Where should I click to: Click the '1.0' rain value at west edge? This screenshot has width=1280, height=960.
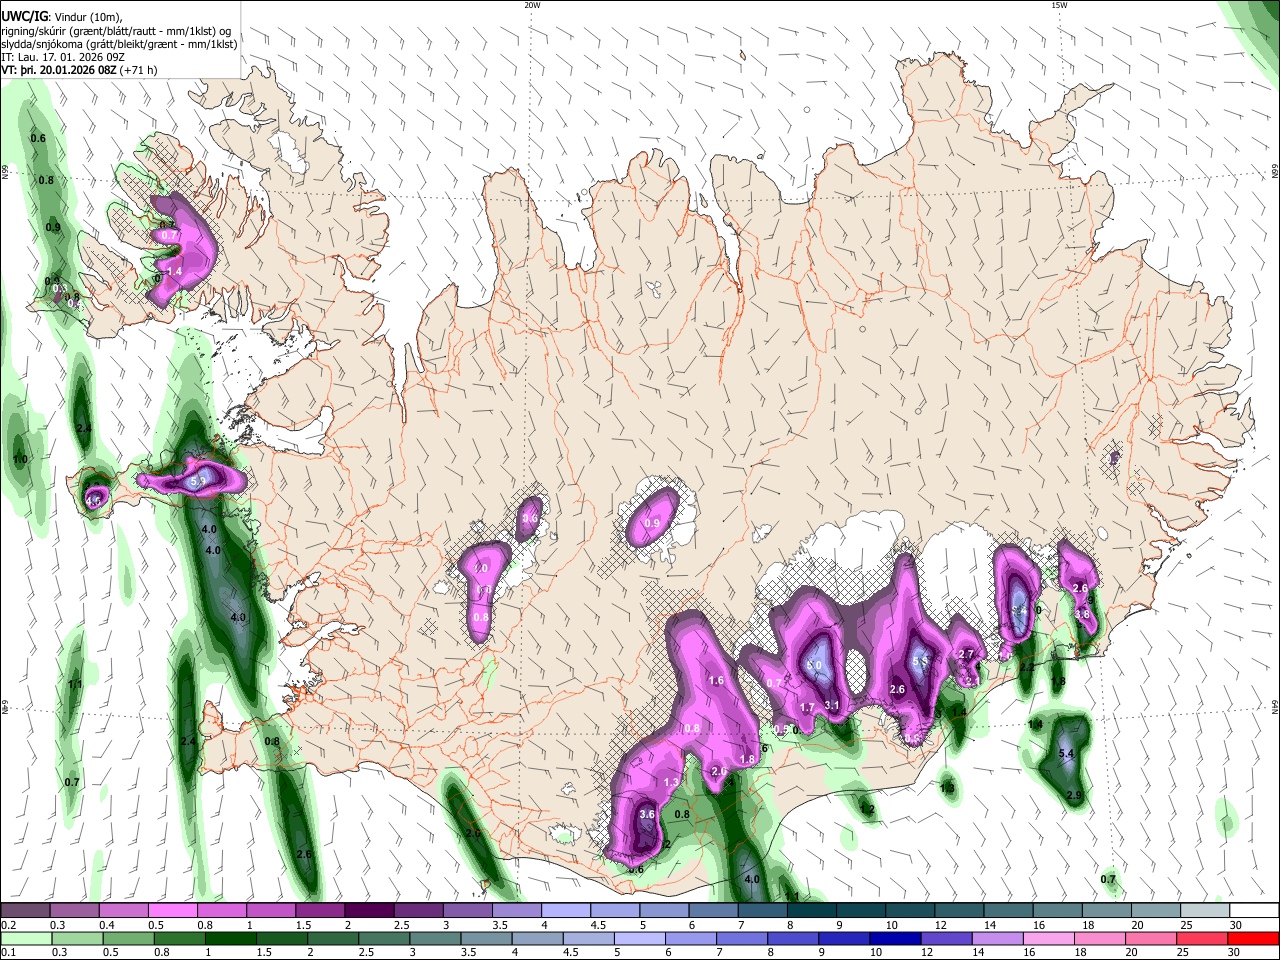point(20,459)
